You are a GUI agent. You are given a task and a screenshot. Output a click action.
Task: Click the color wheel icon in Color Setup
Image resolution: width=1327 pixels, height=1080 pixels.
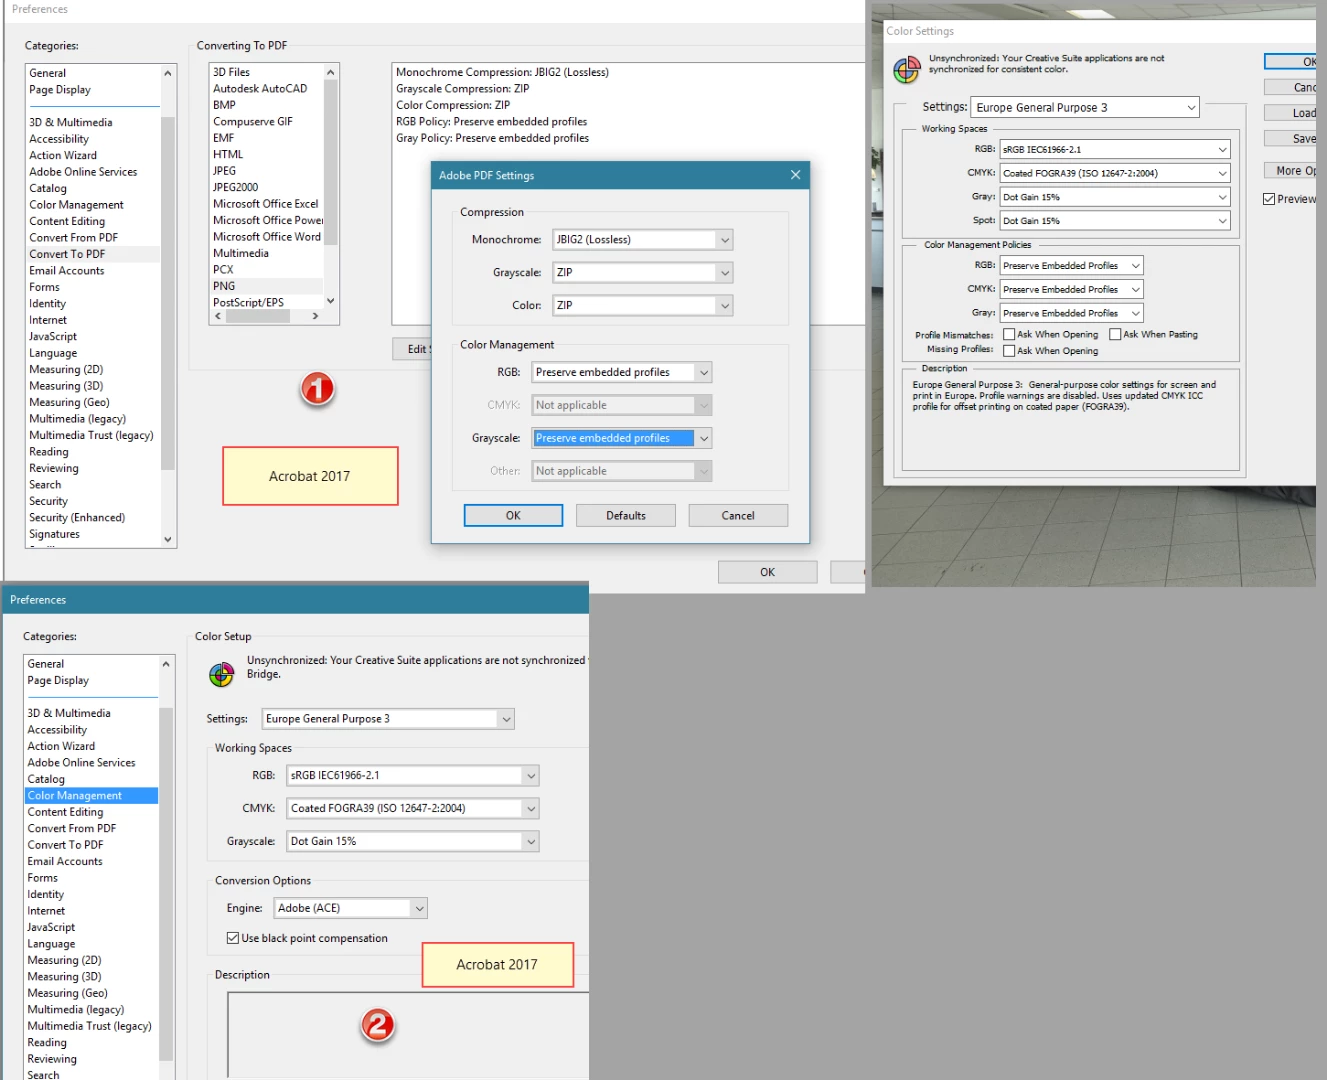point(221,674)
